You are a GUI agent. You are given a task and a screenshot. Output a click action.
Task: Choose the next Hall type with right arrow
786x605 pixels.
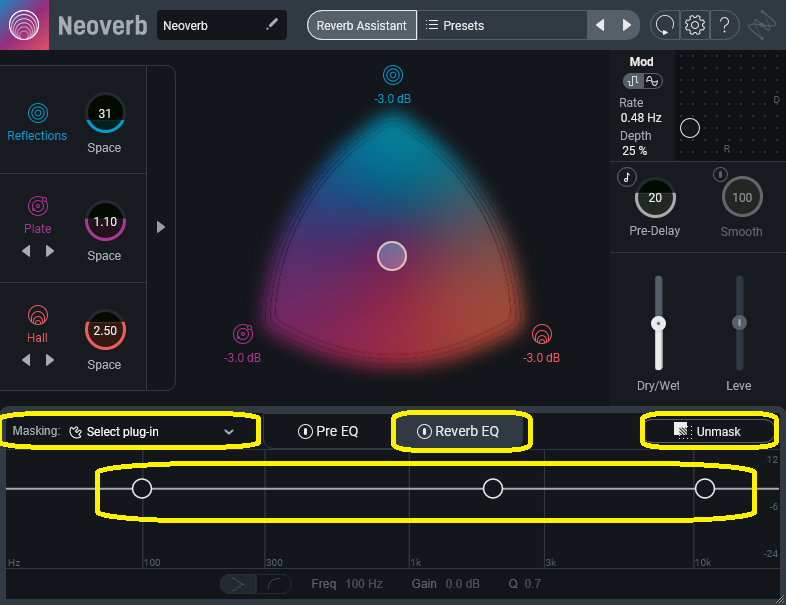click(50, 360)
